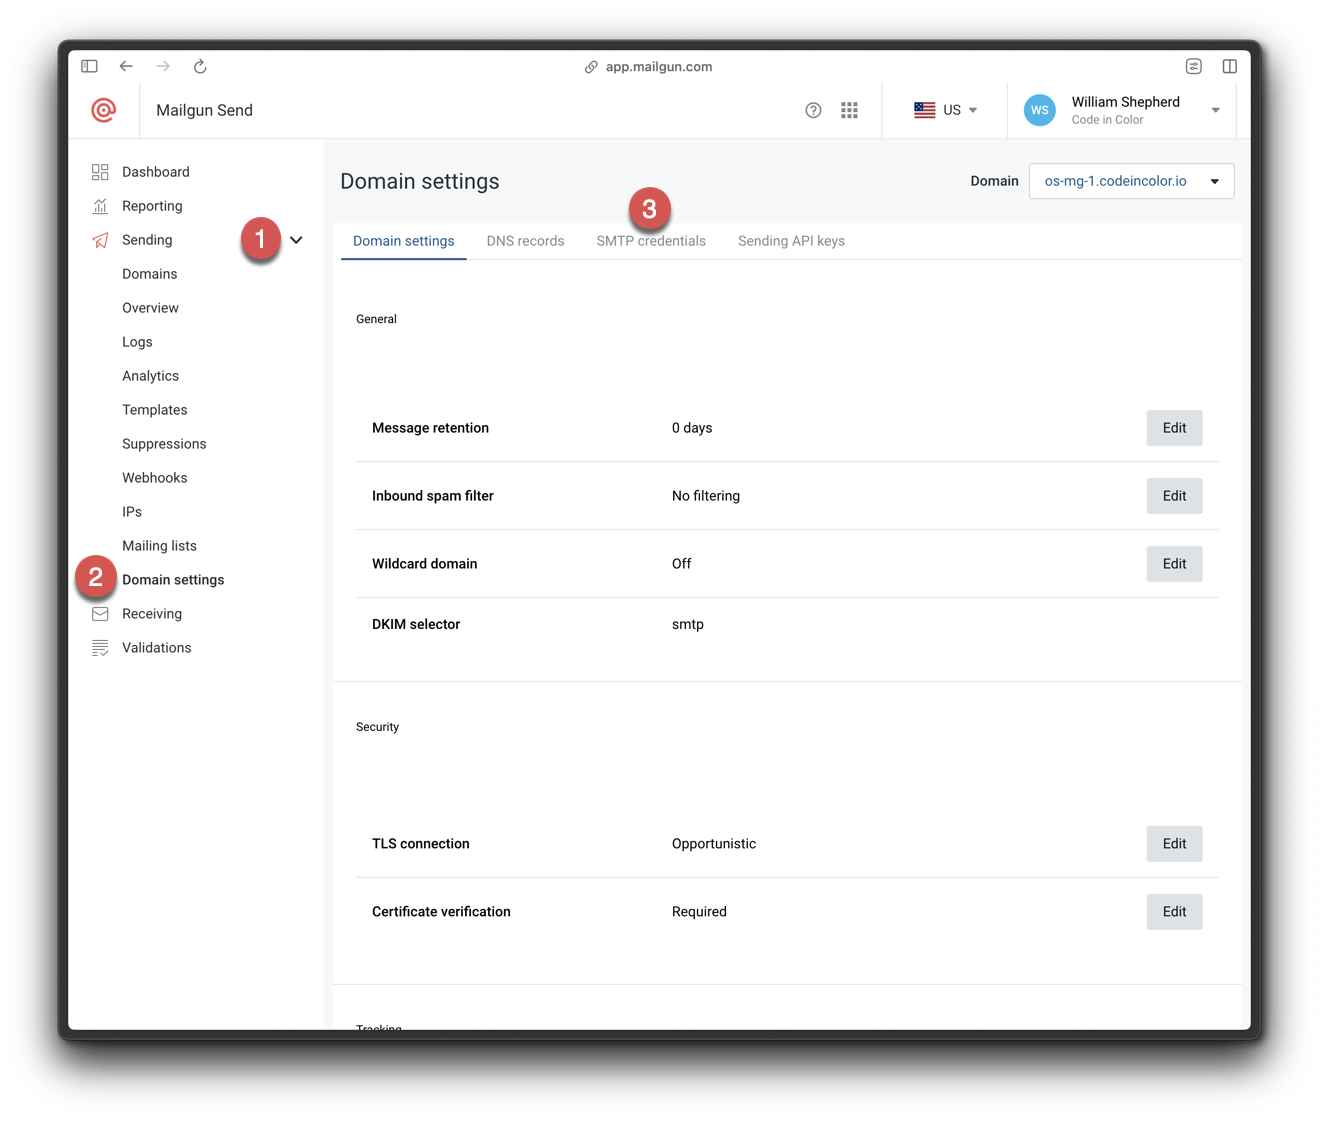Switch to SMTP credentials tab

pos(651,241)
